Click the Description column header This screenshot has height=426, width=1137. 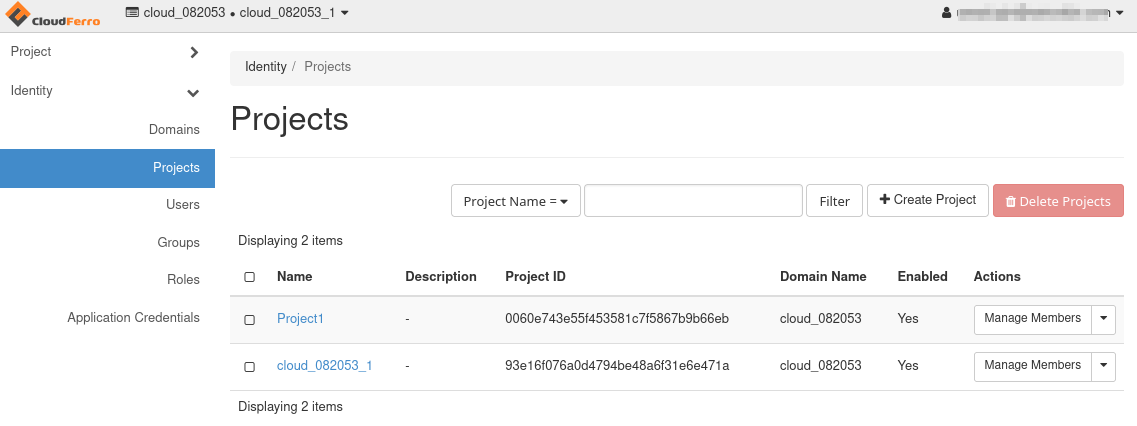pos(441,277)
